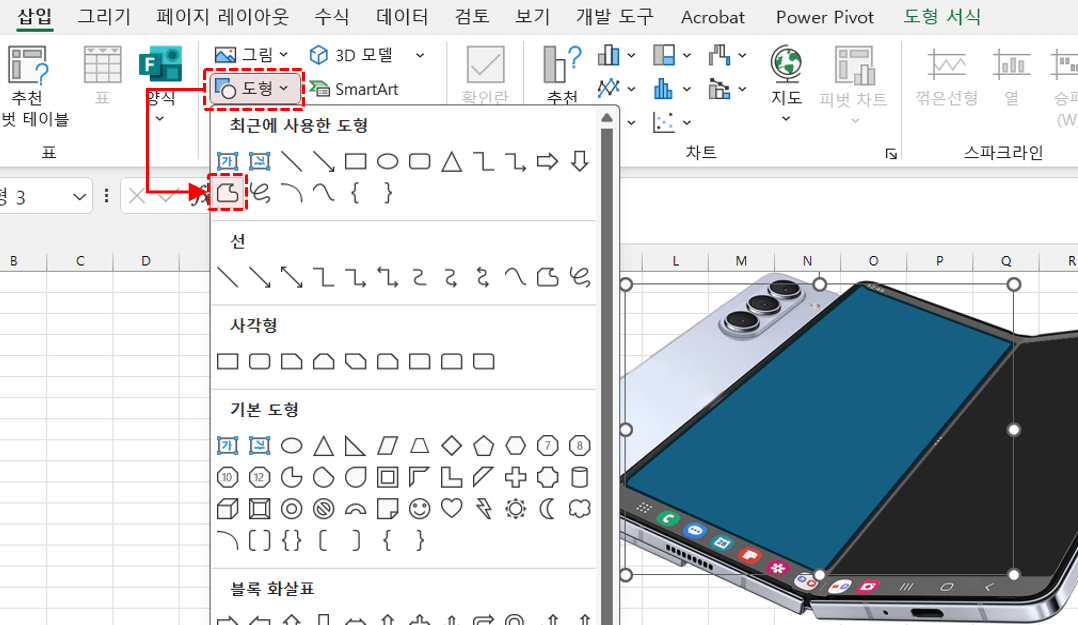Open the 페이지 레이아웃 tab
This screenshot has width=1078, height=625.
[222, 17]
